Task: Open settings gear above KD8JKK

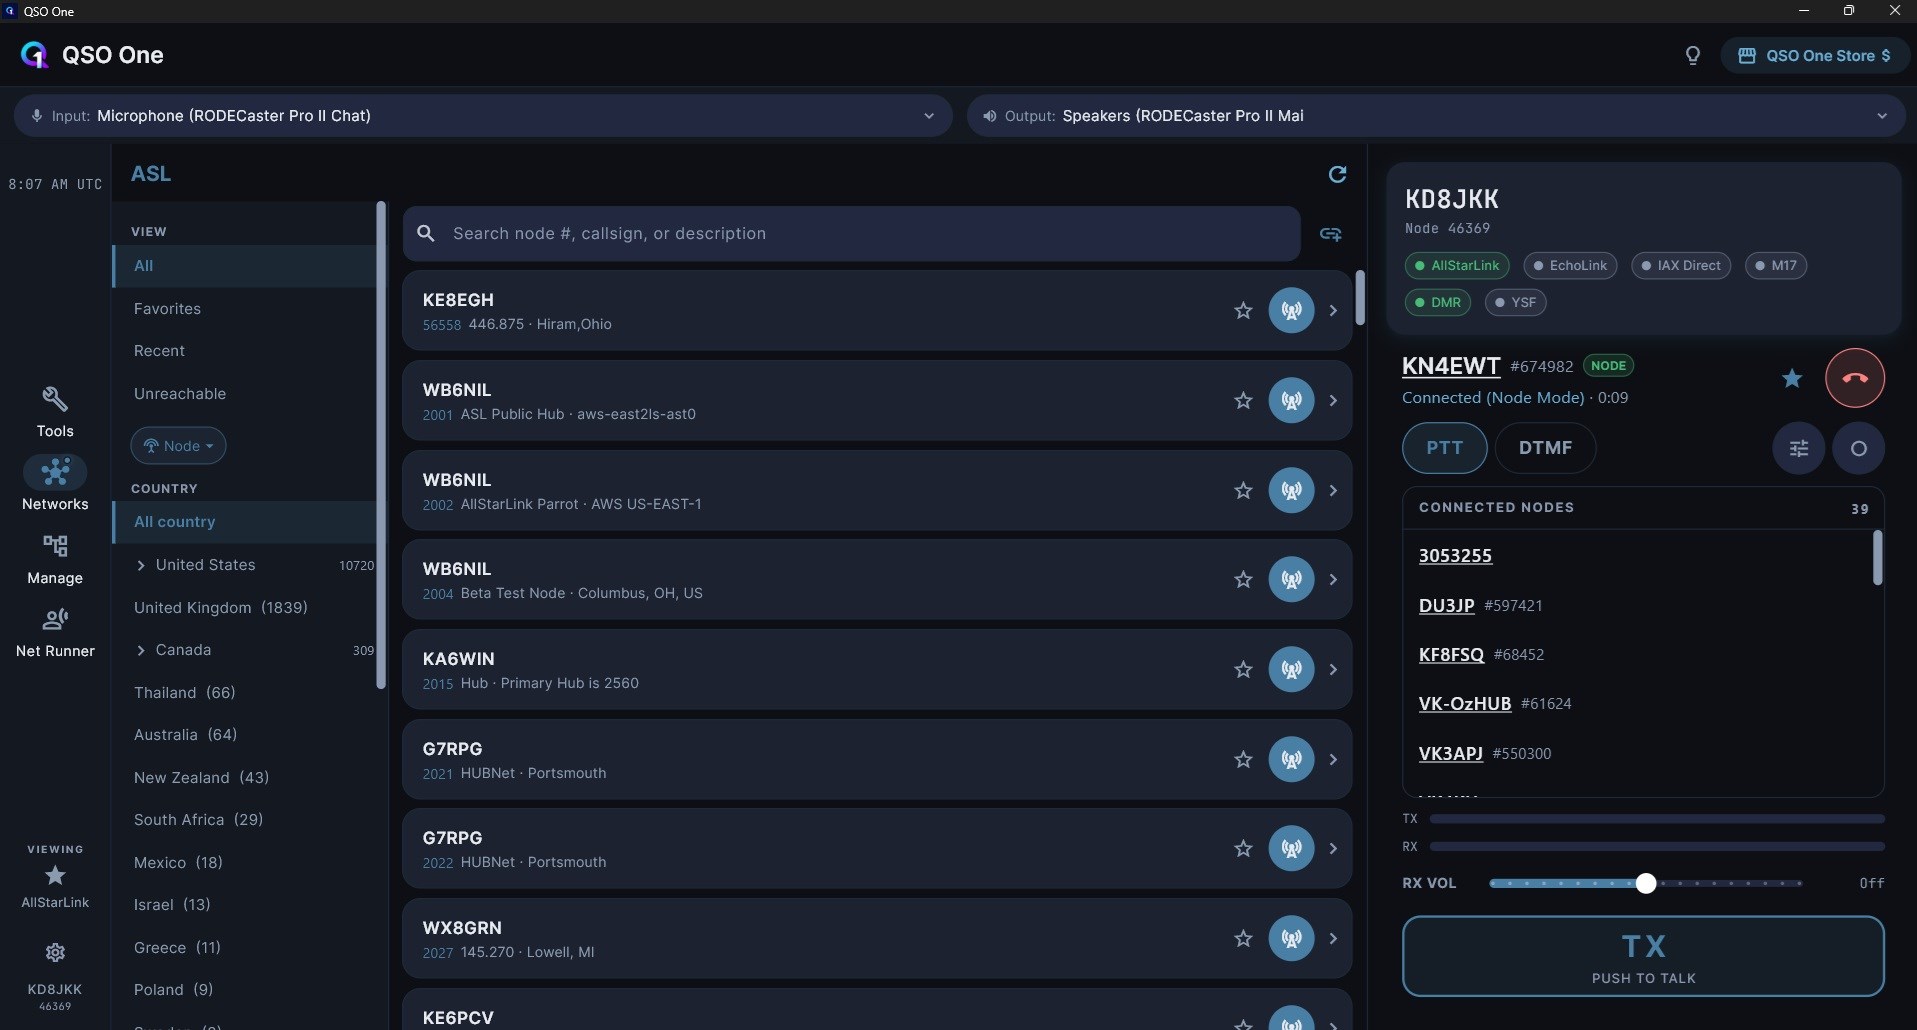Action: [55, 952]
